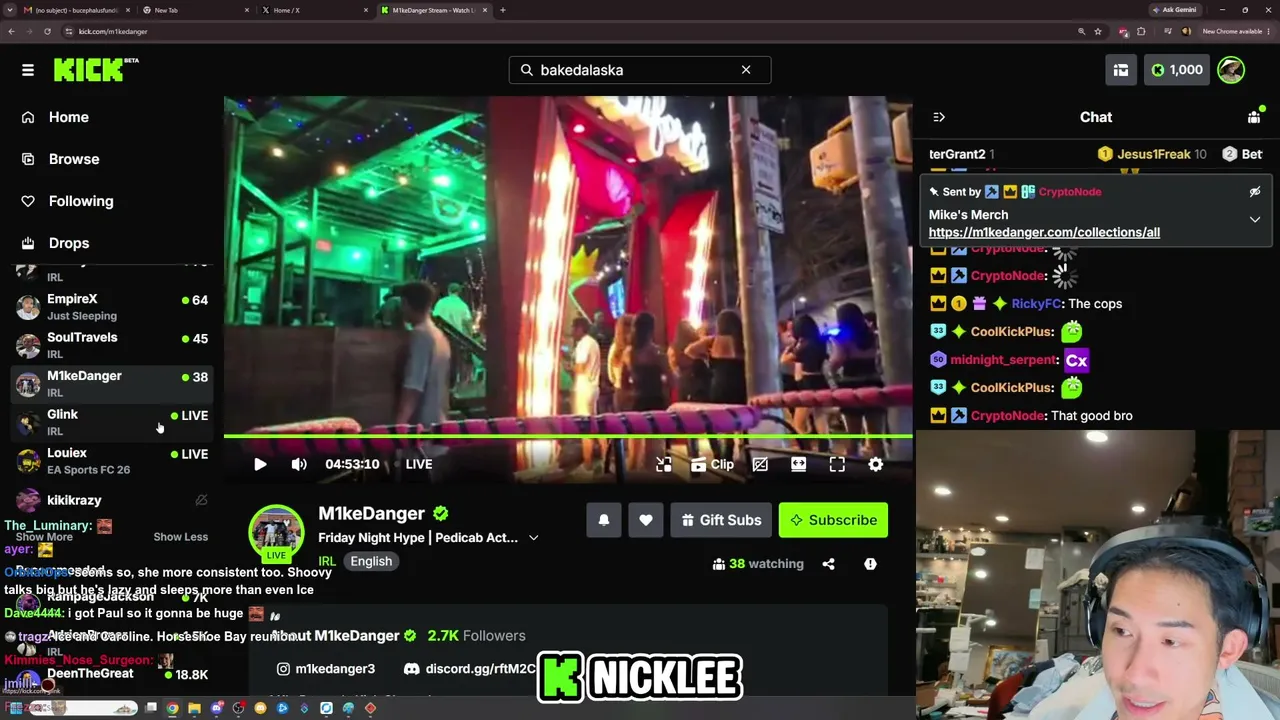Expand the stream title dropdown
This screenshot has width=1280, height=720.
pyautogui.click(x=534, y=538)
